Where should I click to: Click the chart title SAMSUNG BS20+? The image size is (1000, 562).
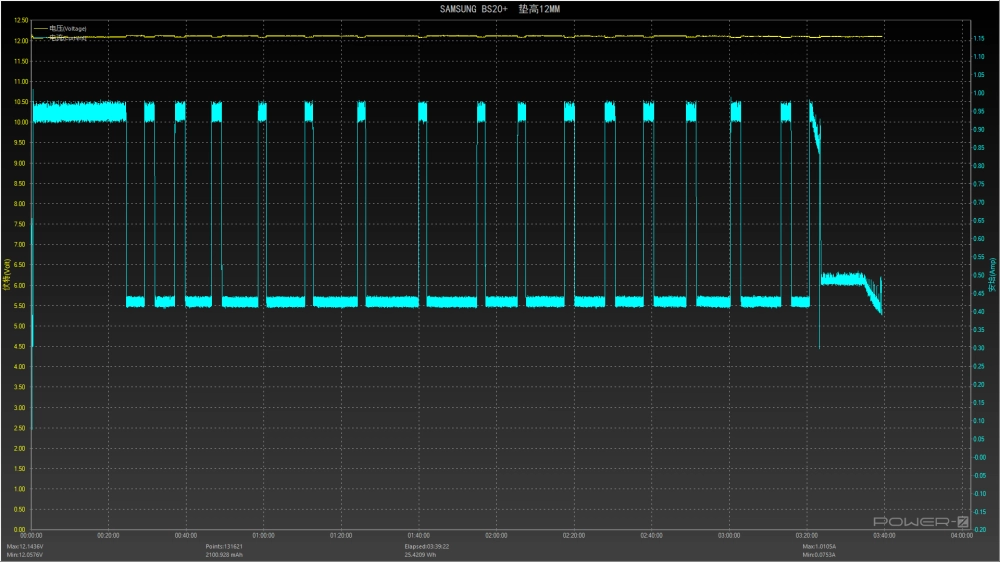point(500,9)
